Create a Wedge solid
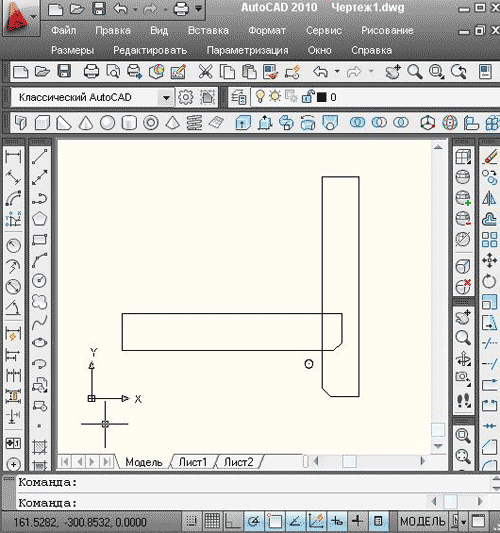Screen dimensions: 500x533 [x=64, y=123]
